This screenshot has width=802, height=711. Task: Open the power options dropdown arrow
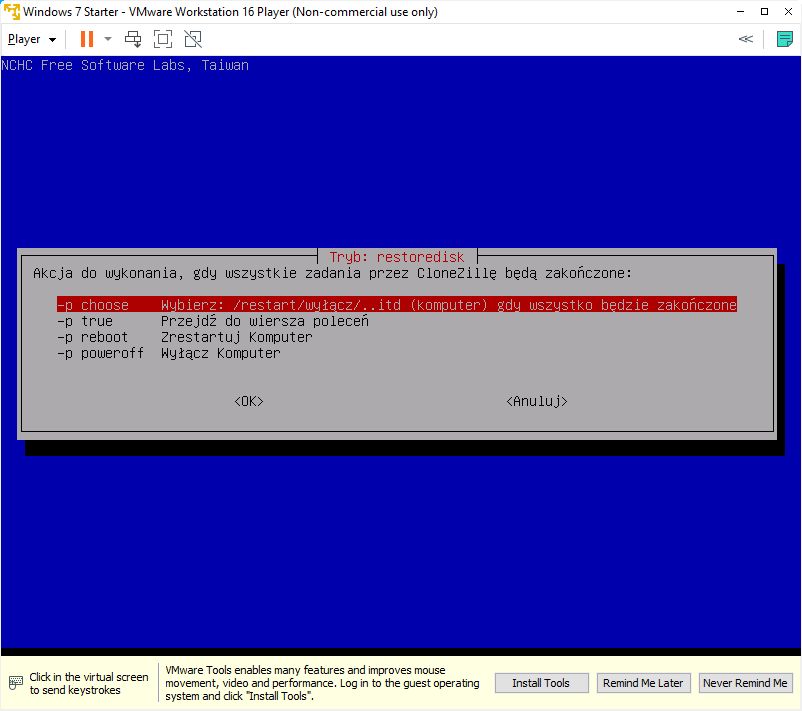[108, 39]
